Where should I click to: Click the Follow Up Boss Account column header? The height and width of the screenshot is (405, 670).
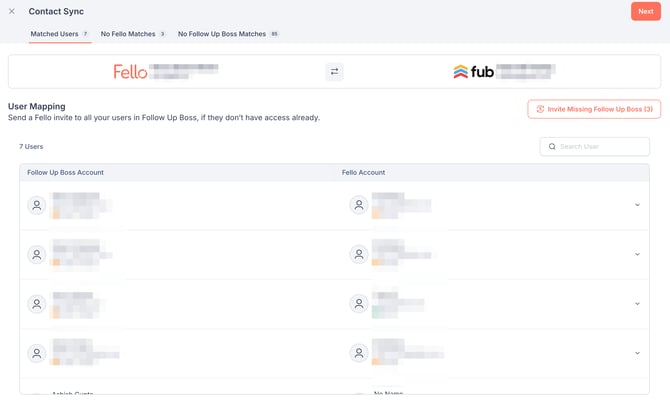(x=65, y=173)
